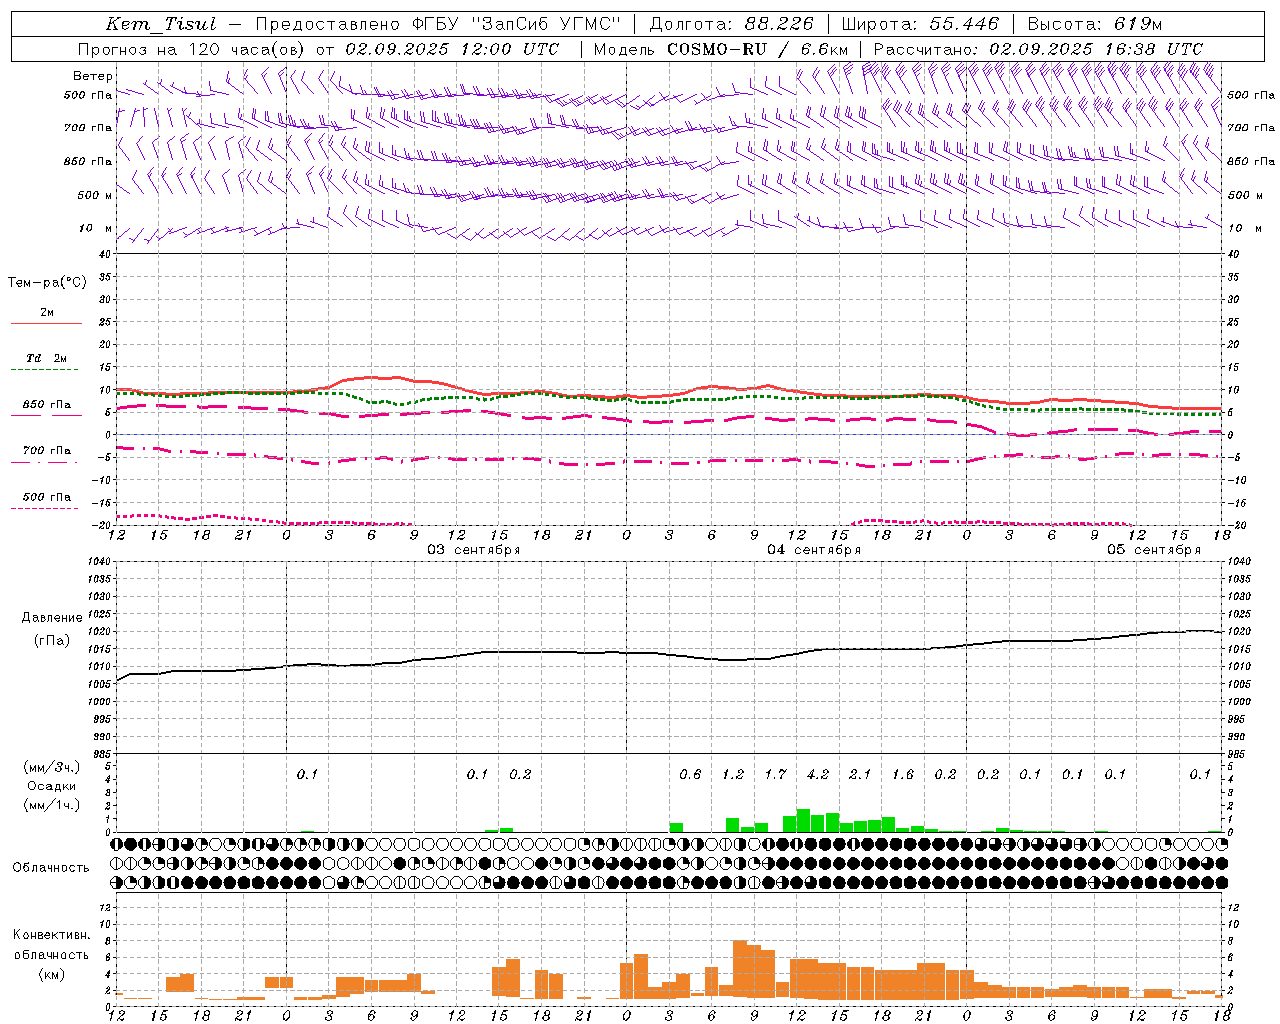Screen dimensions: 1280x1024
Task: Click the 'Давление' pressure panel label
Action: pos(52,618)
